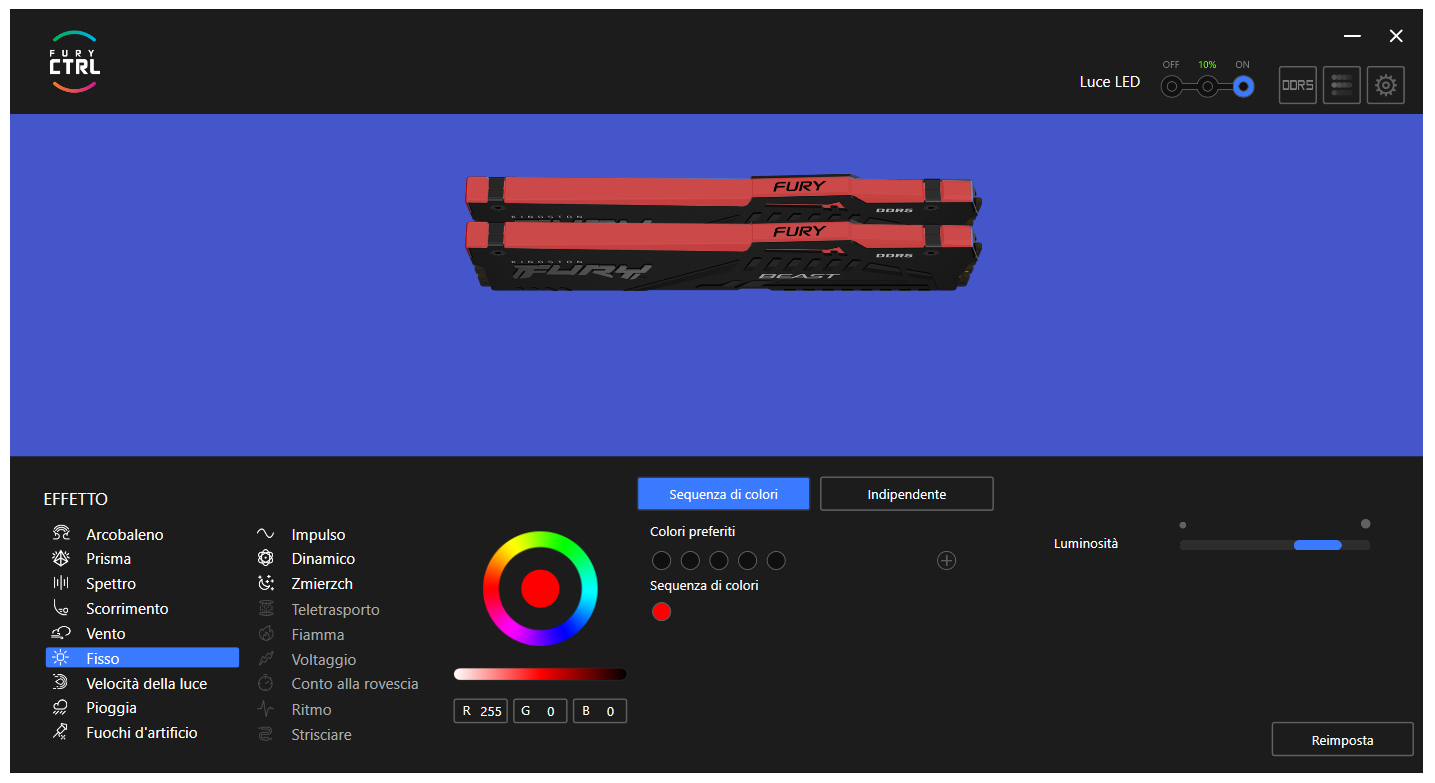Switch to Indipendente tab
The image size is (1435, 783).
pos(907,494)
